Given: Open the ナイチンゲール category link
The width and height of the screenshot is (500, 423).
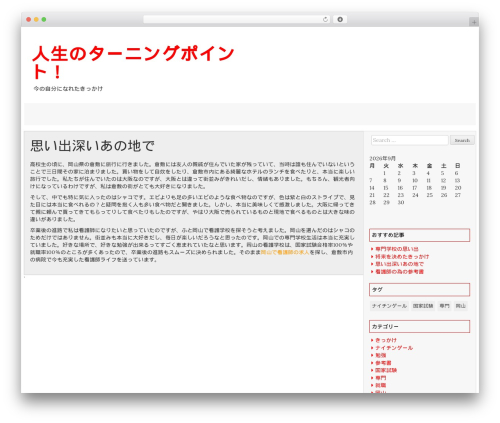Looking at the screenshot, I should tap(394, 348).
